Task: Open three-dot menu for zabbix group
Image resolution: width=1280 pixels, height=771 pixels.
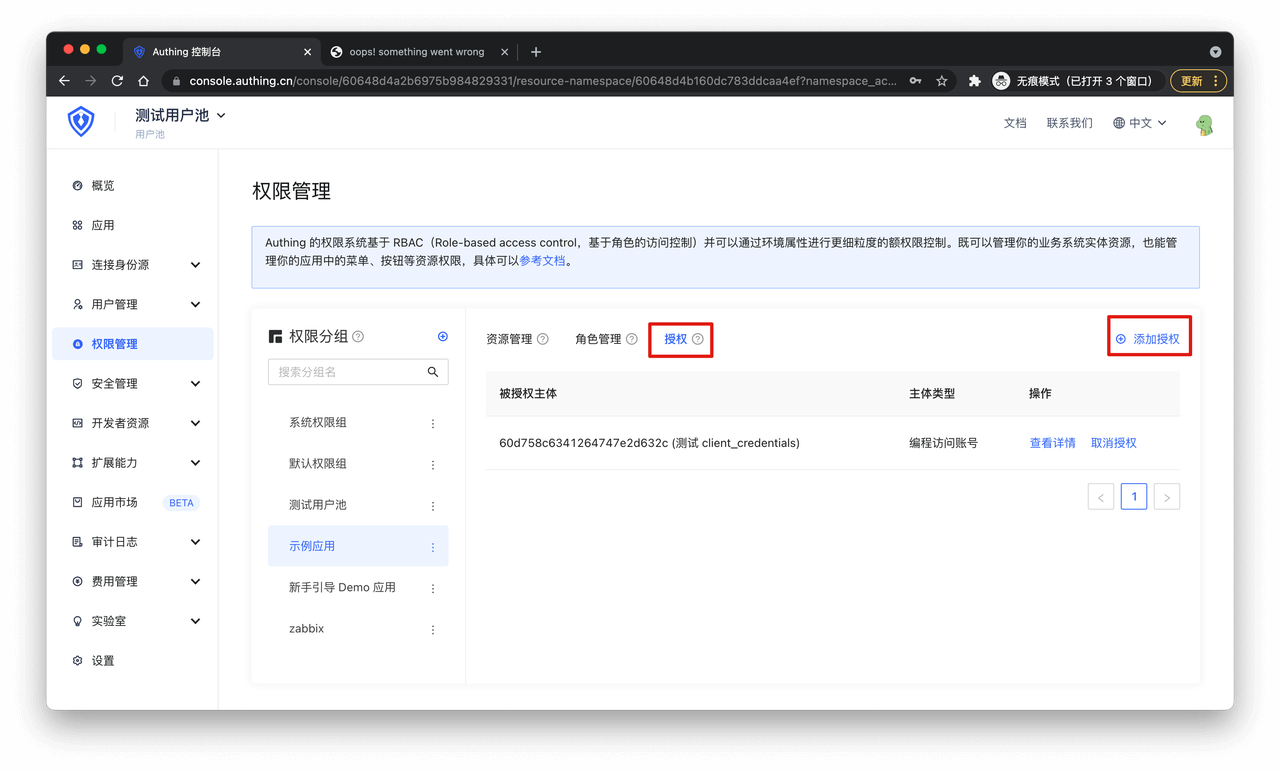Action: pyautogui.click(x=433, y=630)
